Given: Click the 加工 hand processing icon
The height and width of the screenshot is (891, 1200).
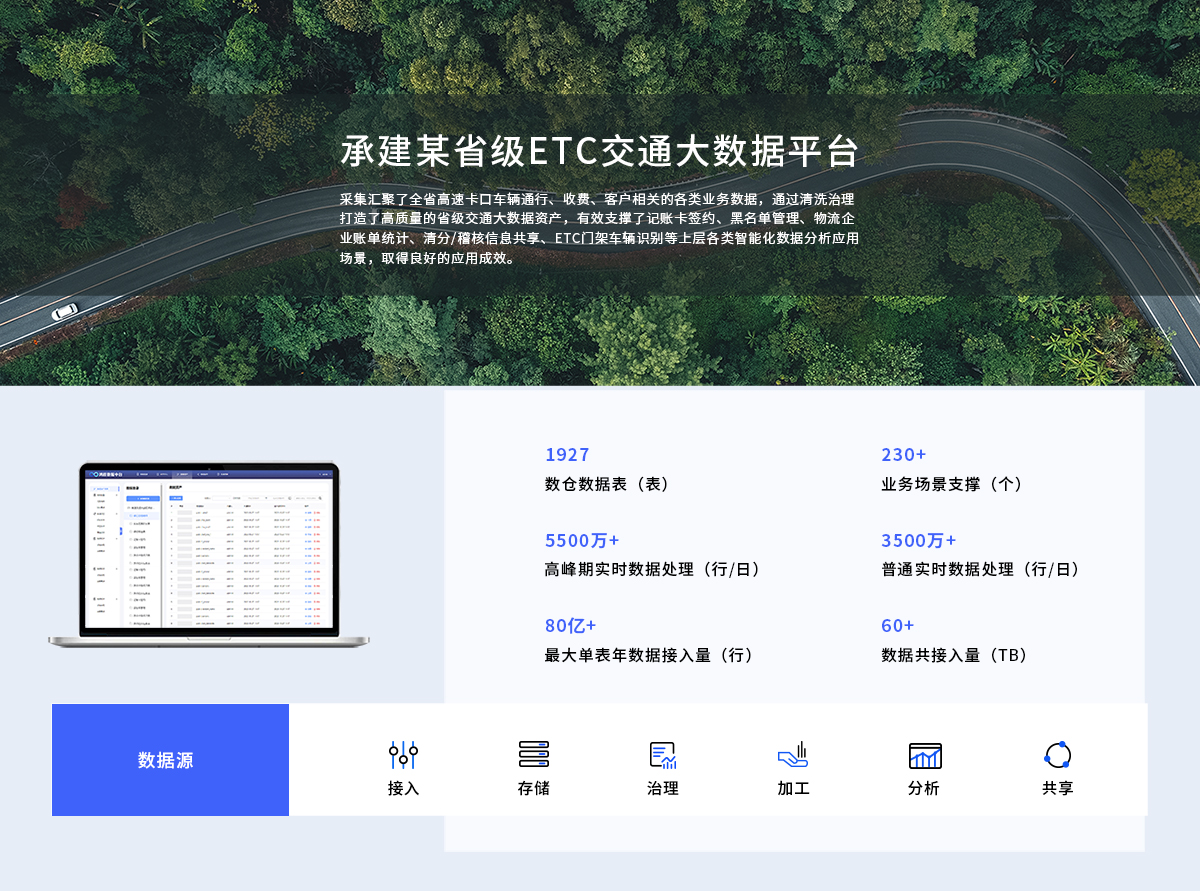Looking at the screenshot, I should tap(793, 755).
